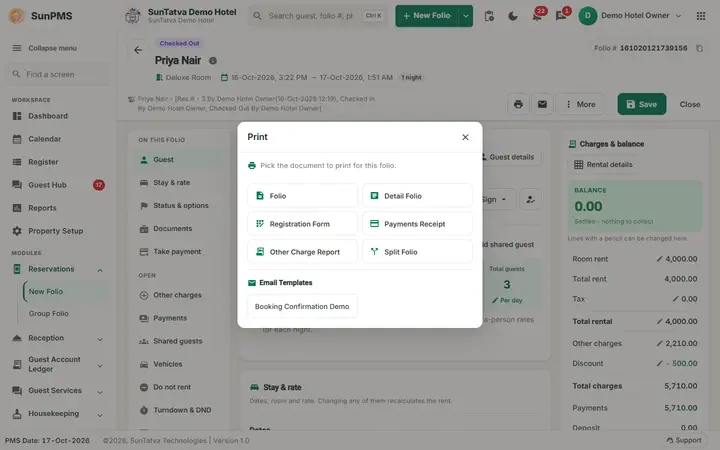Open the More options menu
Image resolution: width=720 pixels, height=450 pixels.
tap(580, 104)
